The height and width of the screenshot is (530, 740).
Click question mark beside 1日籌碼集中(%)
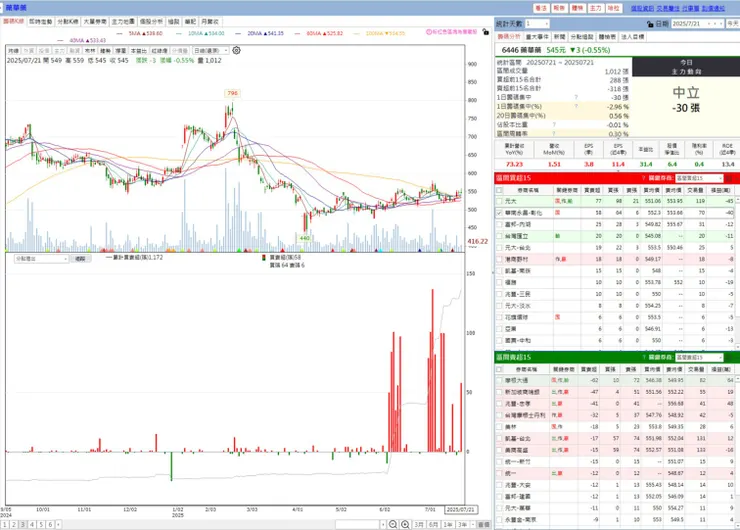[x=576, y=106]
